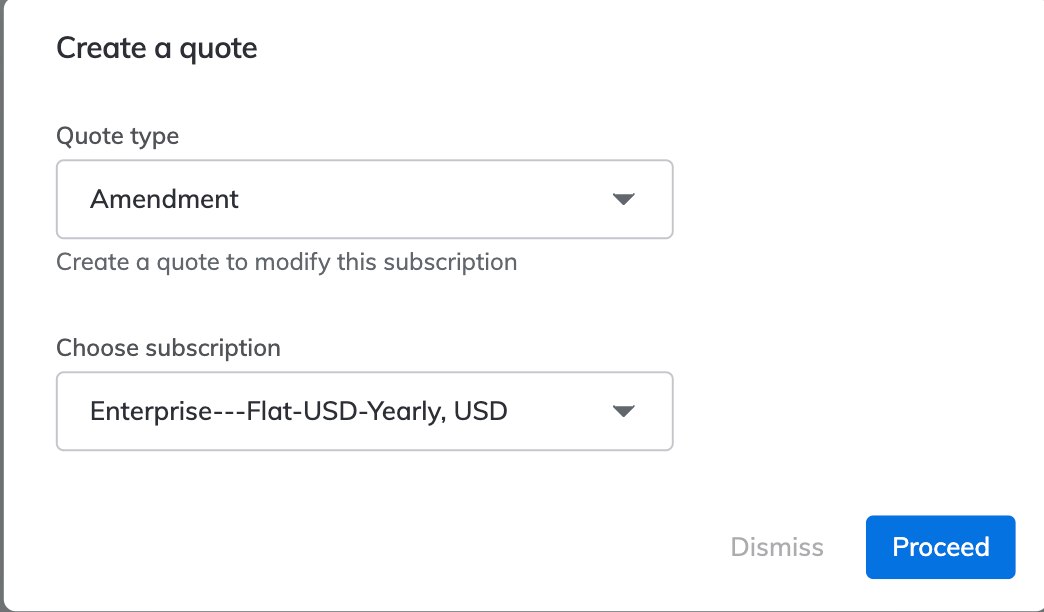Viewport: 1044px width, 612px height.
Task: Click the 'Create a quote to modify this subscription' hint
Action: [286, 262]
